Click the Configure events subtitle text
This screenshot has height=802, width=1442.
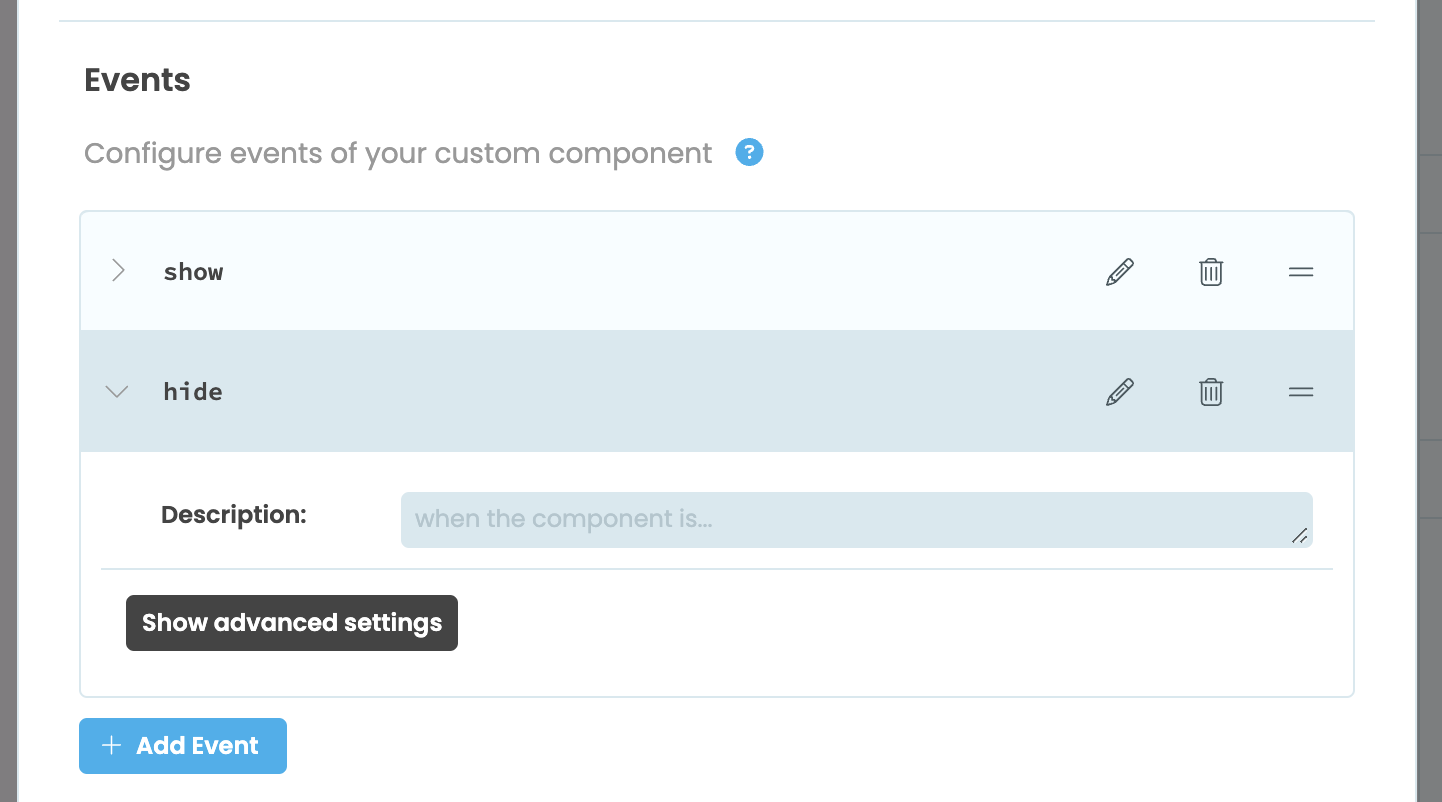tap(398, 154)
